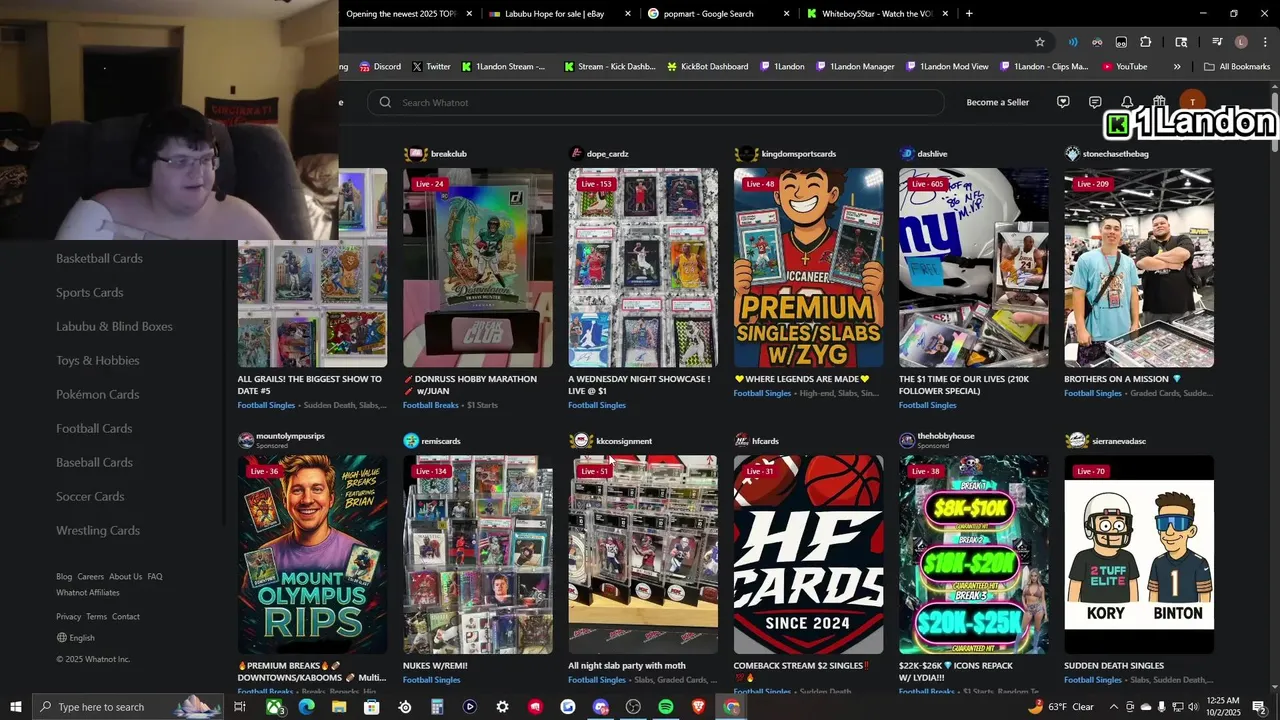Close the popmart Google Search tab

pos(787,14)
